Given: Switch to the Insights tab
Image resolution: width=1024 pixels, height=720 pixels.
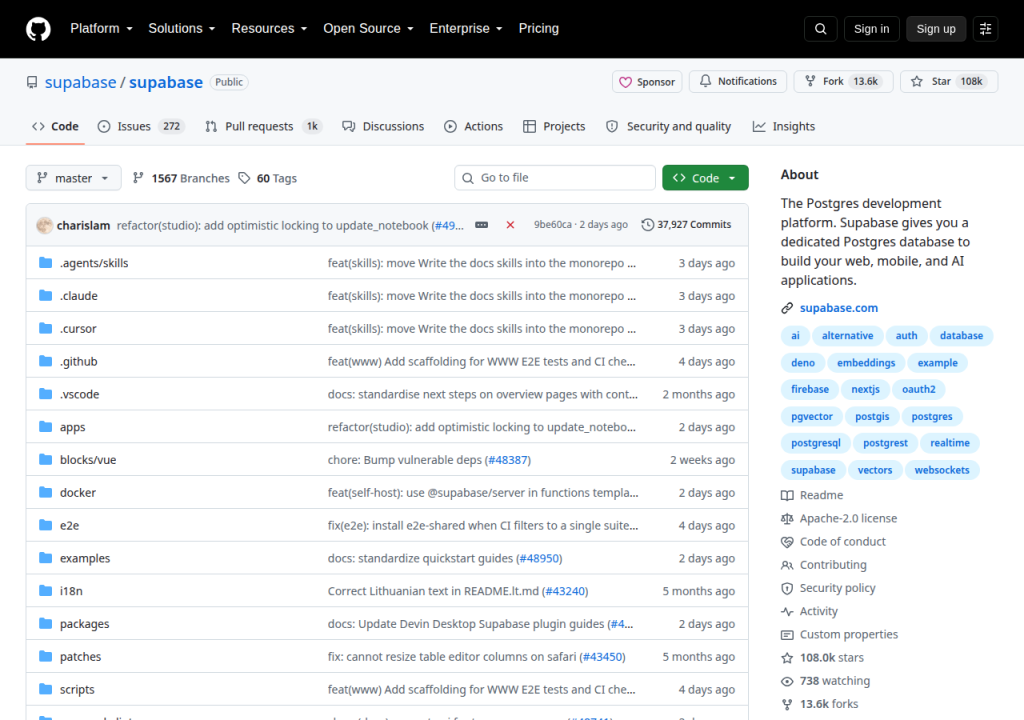Looking at the screenshot, I should pos(784,127).
